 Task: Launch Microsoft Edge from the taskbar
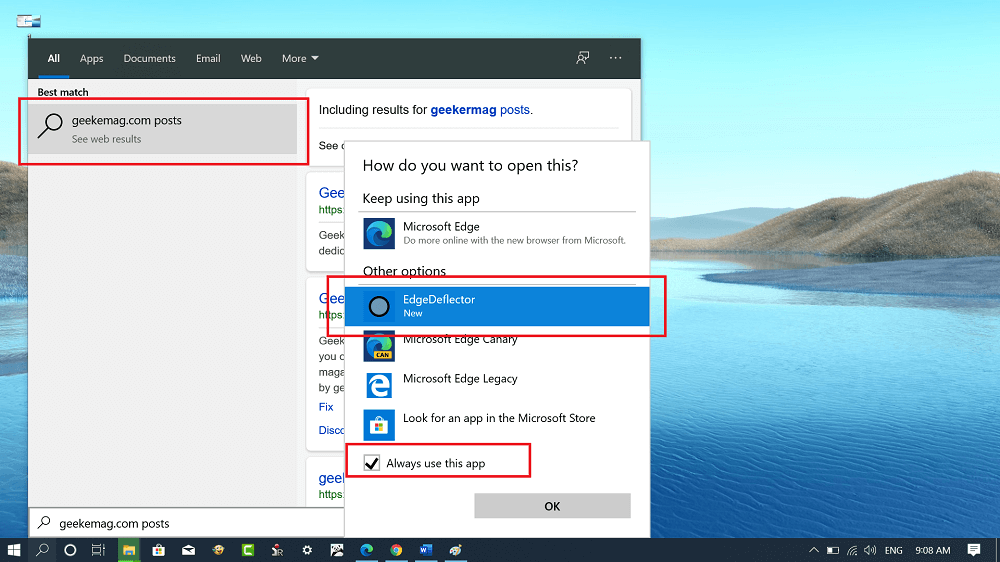(367, 550)
